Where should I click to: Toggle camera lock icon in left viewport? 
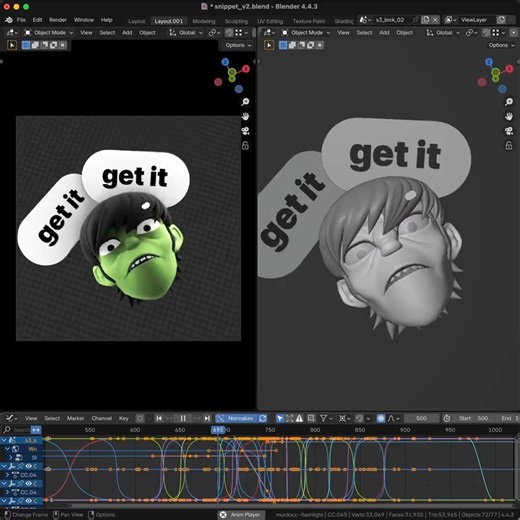pyautogui.click(x=245, y=146)
